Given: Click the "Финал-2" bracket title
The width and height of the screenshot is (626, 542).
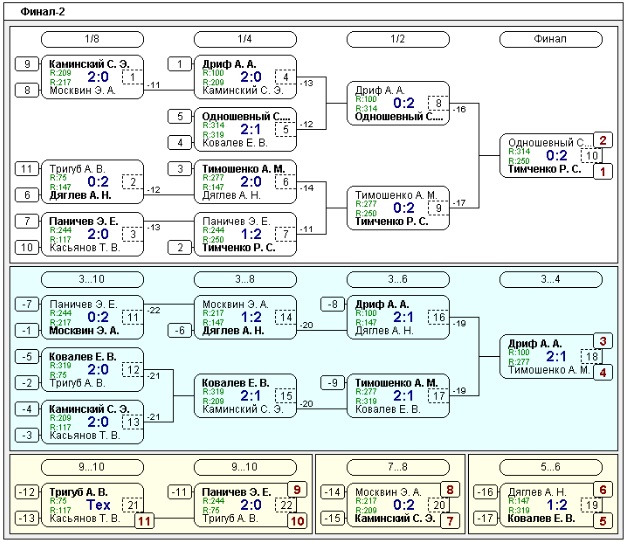Looking at the screenshot, I should pos(42,12).
